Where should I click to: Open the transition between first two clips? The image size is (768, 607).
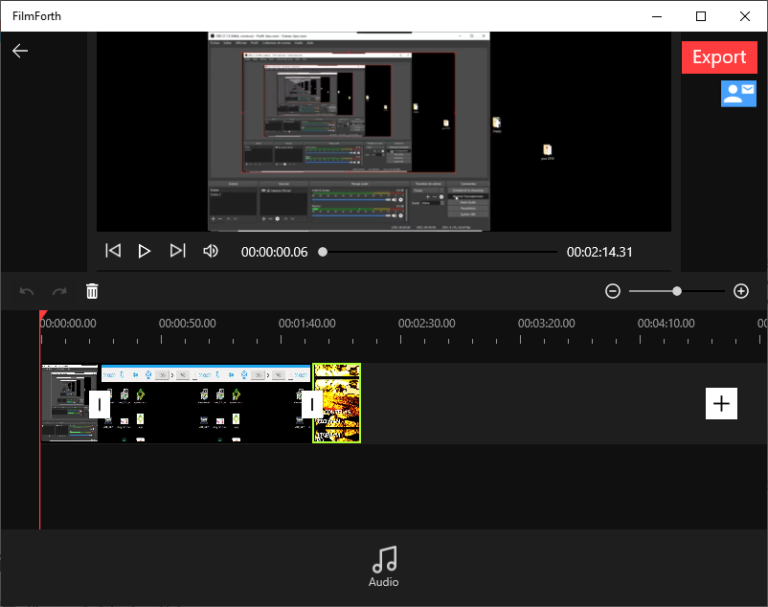(99, 404)
